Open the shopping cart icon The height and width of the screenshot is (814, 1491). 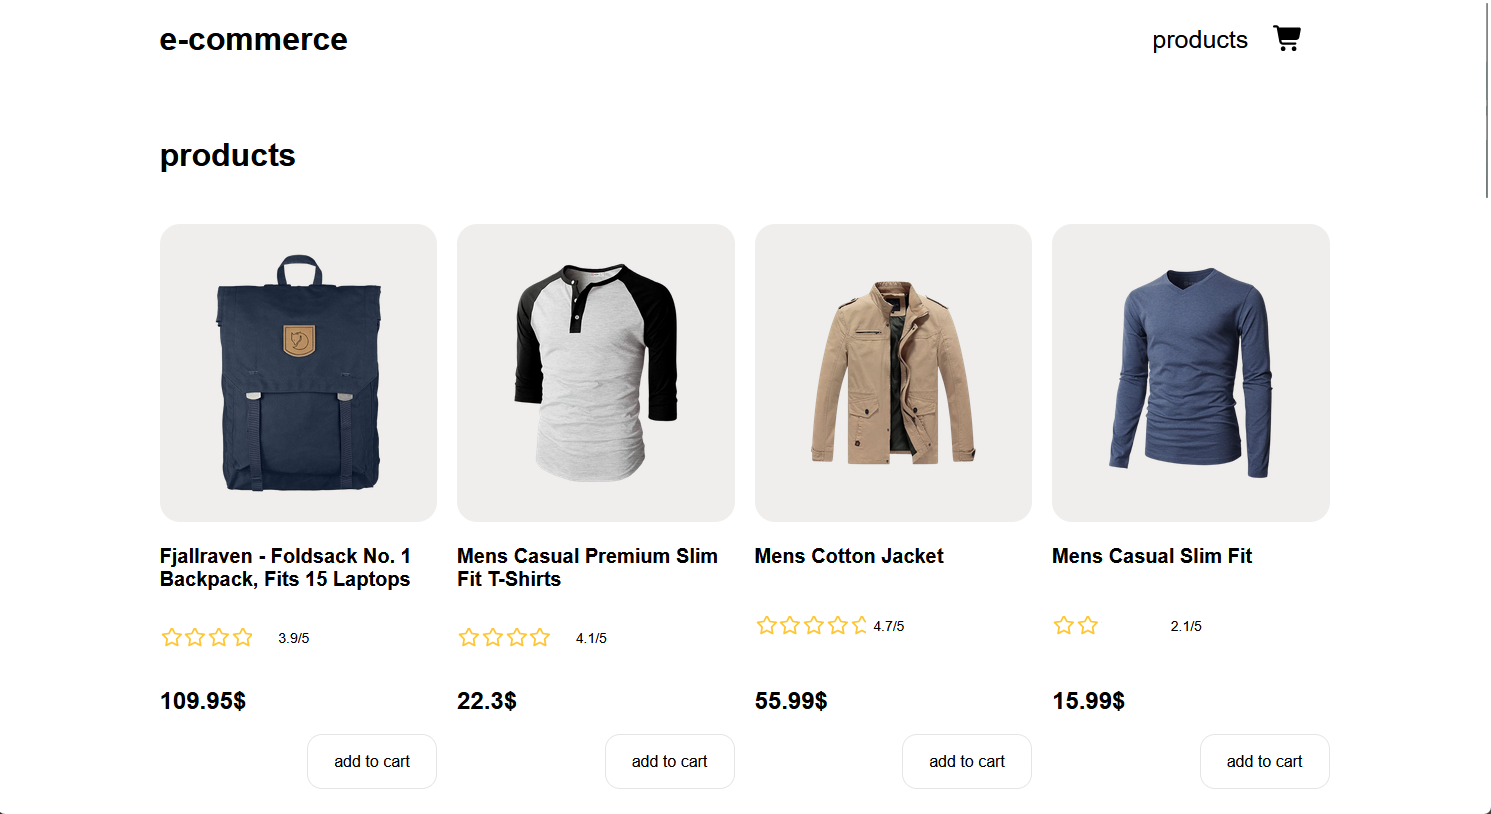1286,39
